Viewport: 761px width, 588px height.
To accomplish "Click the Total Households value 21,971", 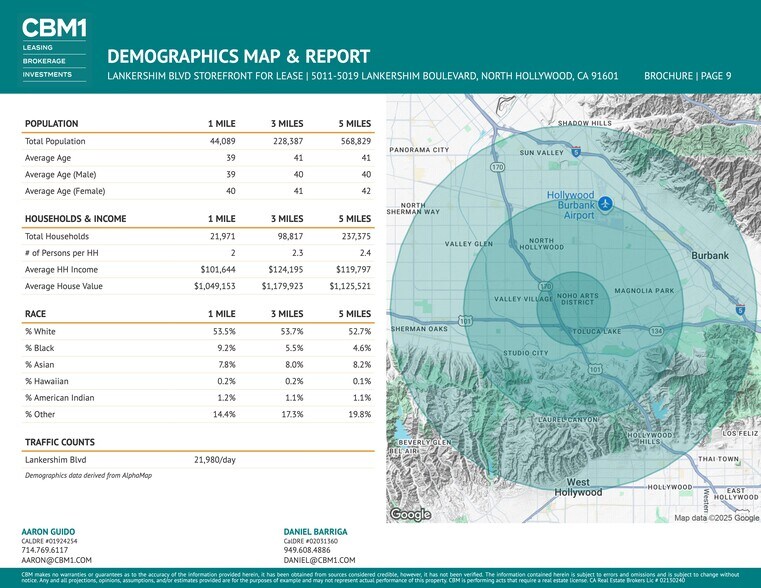I will tap(223, 236).
